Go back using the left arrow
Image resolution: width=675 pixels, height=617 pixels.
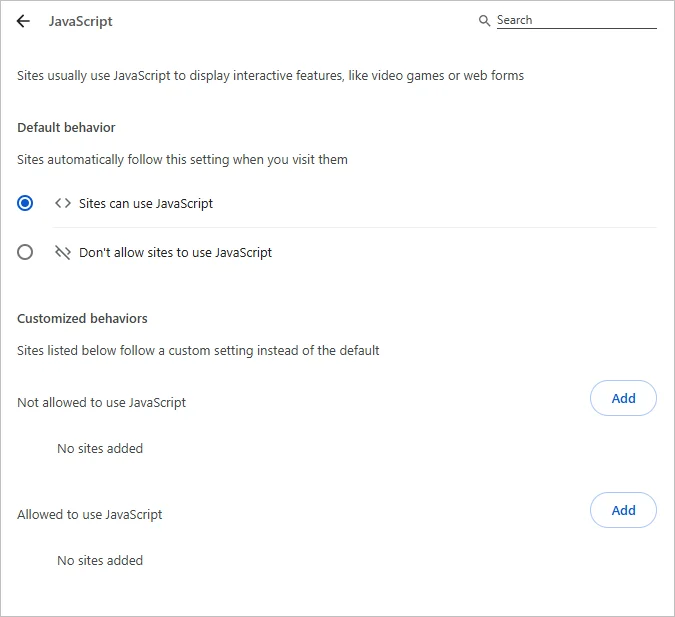[23, 21]
